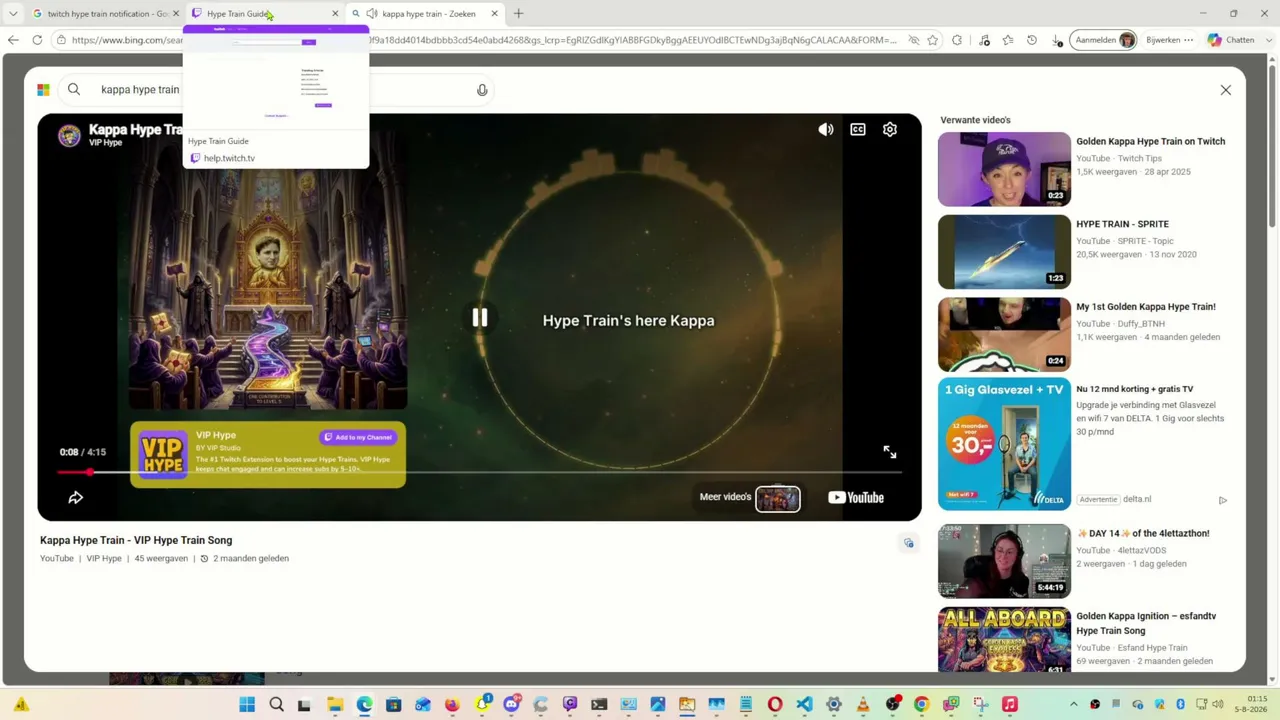This screenshot has width=1280, height=720.
Task: Add this page to favorites star
Action: [x=933, y=40]
